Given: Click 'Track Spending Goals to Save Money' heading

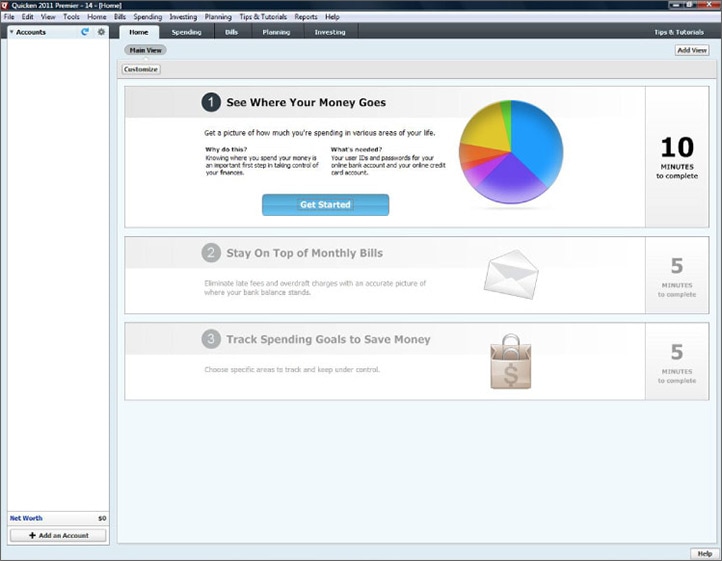Looking at the screenshot, I should 328,339.
